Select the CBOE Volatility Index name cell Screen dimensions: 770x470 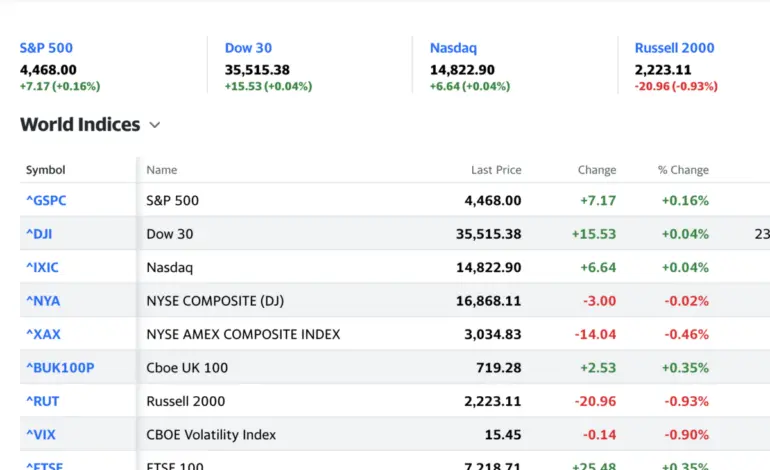point(211,435)
